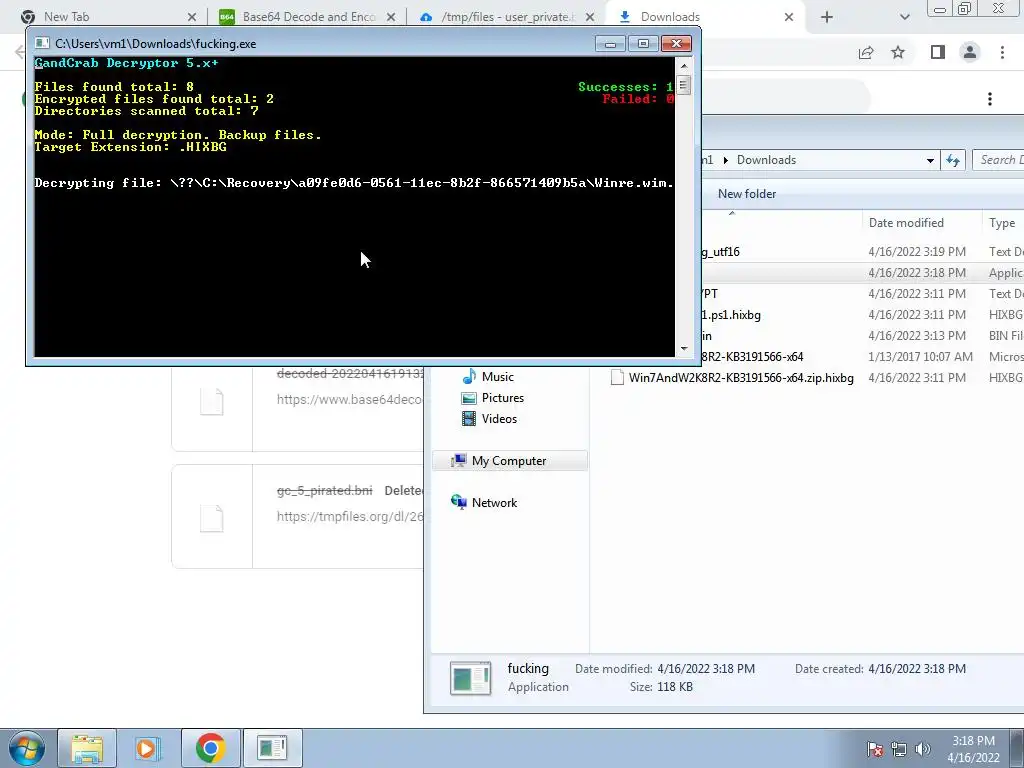Click the My Computer icon

(458, 461)
